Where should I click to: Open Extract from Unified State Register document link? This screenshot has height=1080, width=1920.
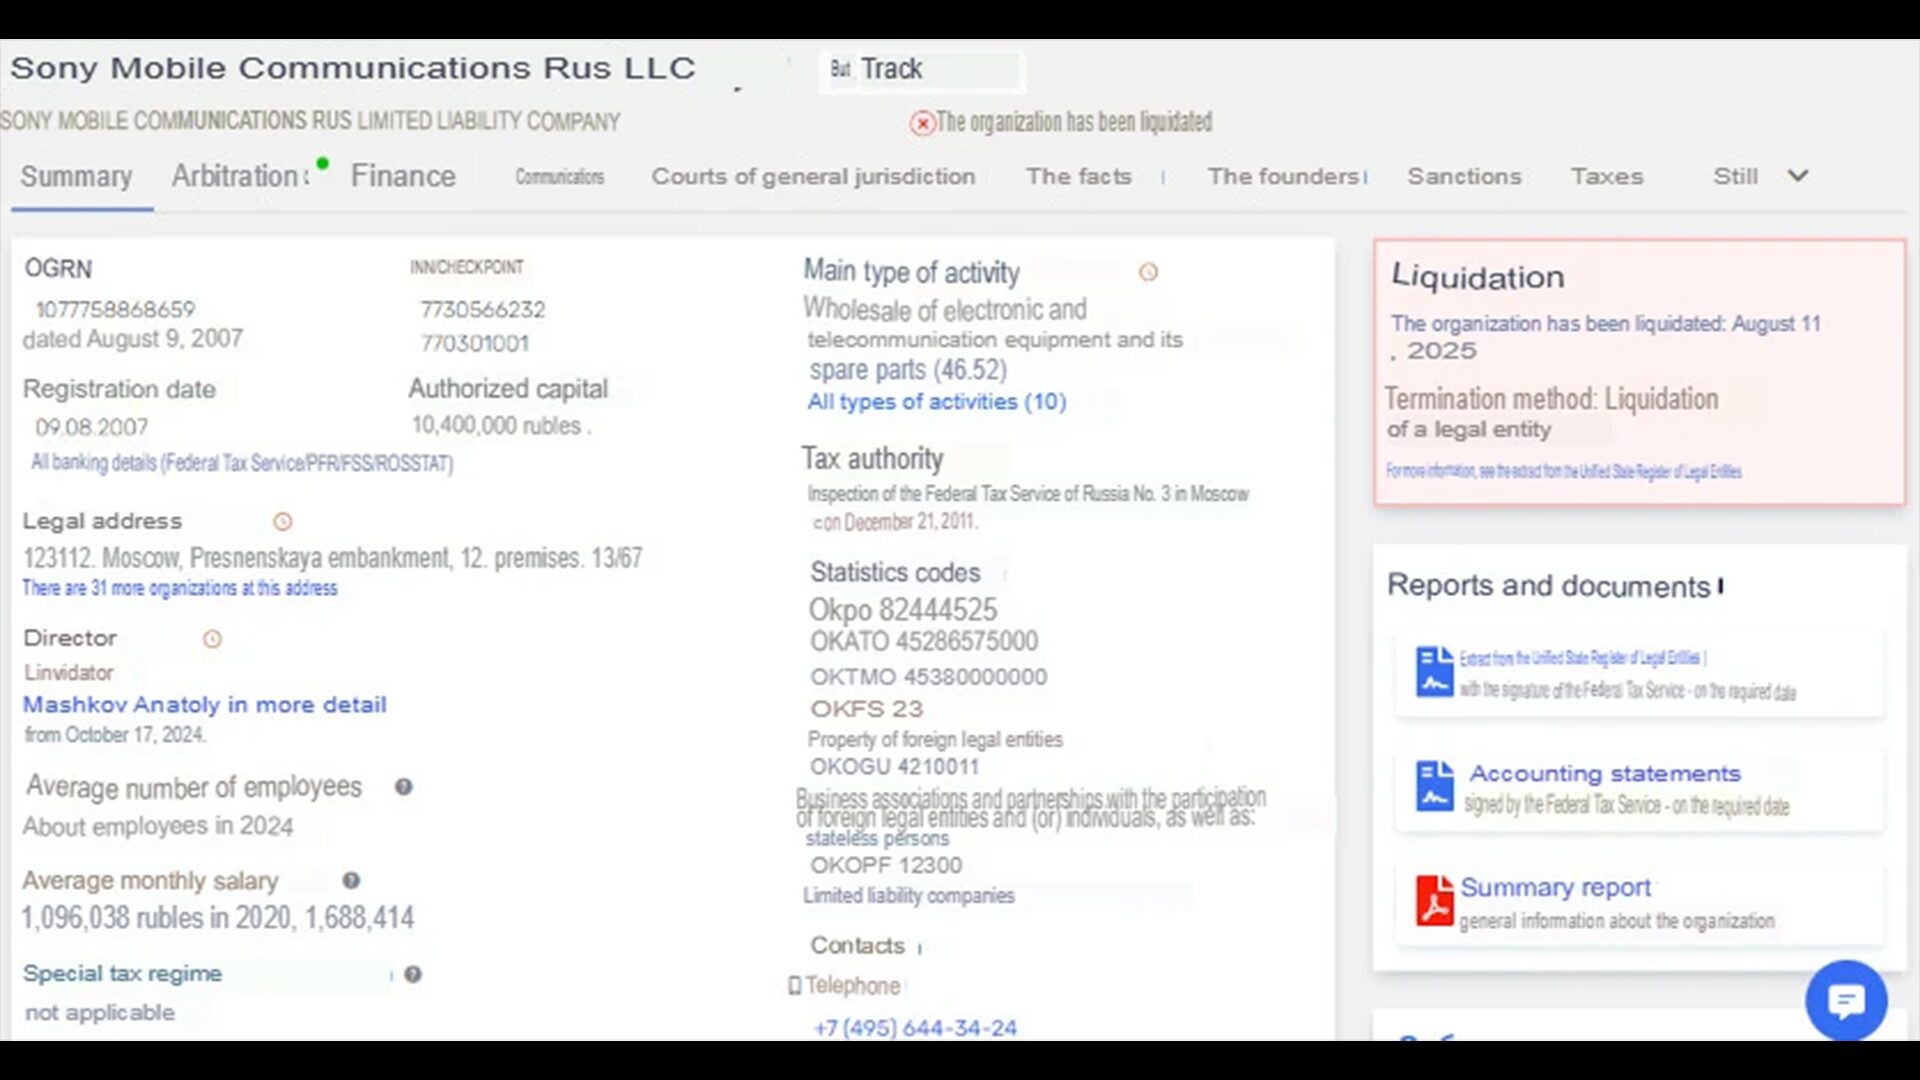click(1581, 658)
